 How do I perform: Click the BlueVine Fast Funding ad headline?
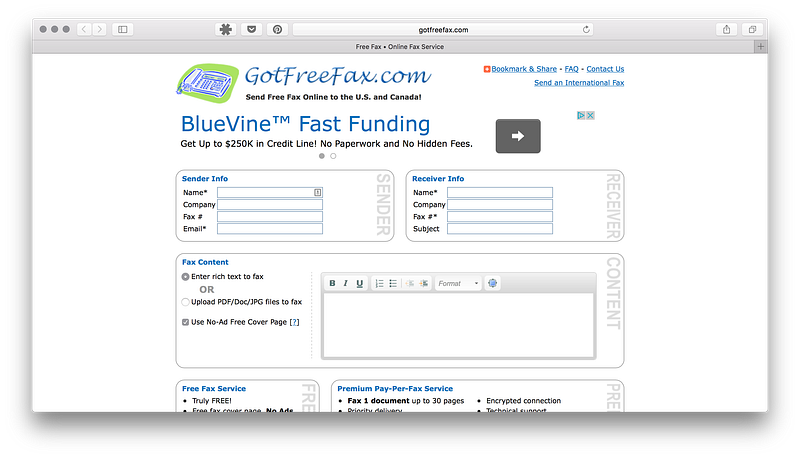coord(305,124)
